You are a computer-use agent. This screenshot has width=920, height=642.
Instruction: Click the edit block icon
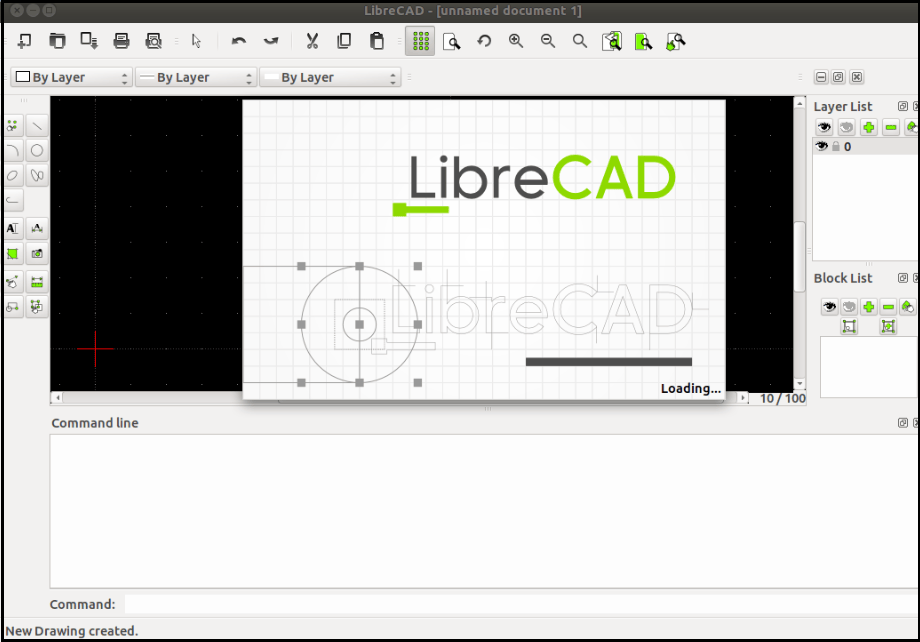(849, 326)
